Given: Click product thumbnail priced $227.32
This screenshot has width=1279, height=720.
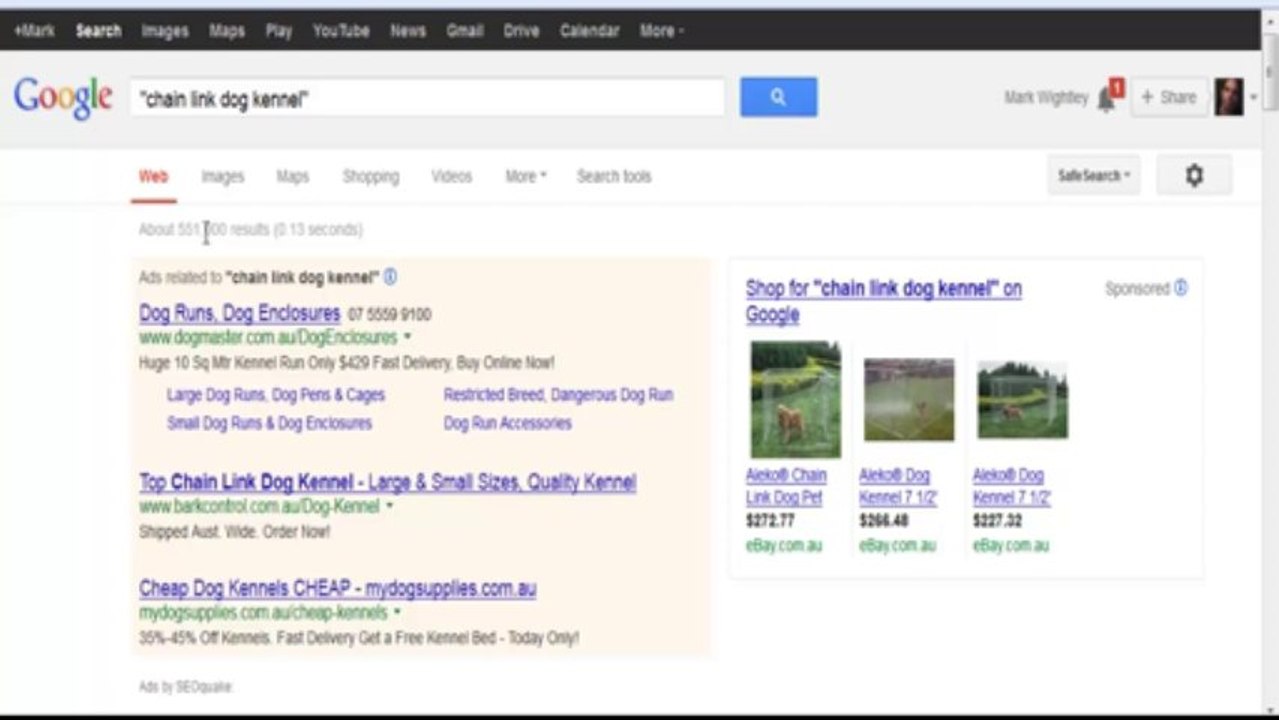Looking at the screenshot, I should [x=1023, y=400].
